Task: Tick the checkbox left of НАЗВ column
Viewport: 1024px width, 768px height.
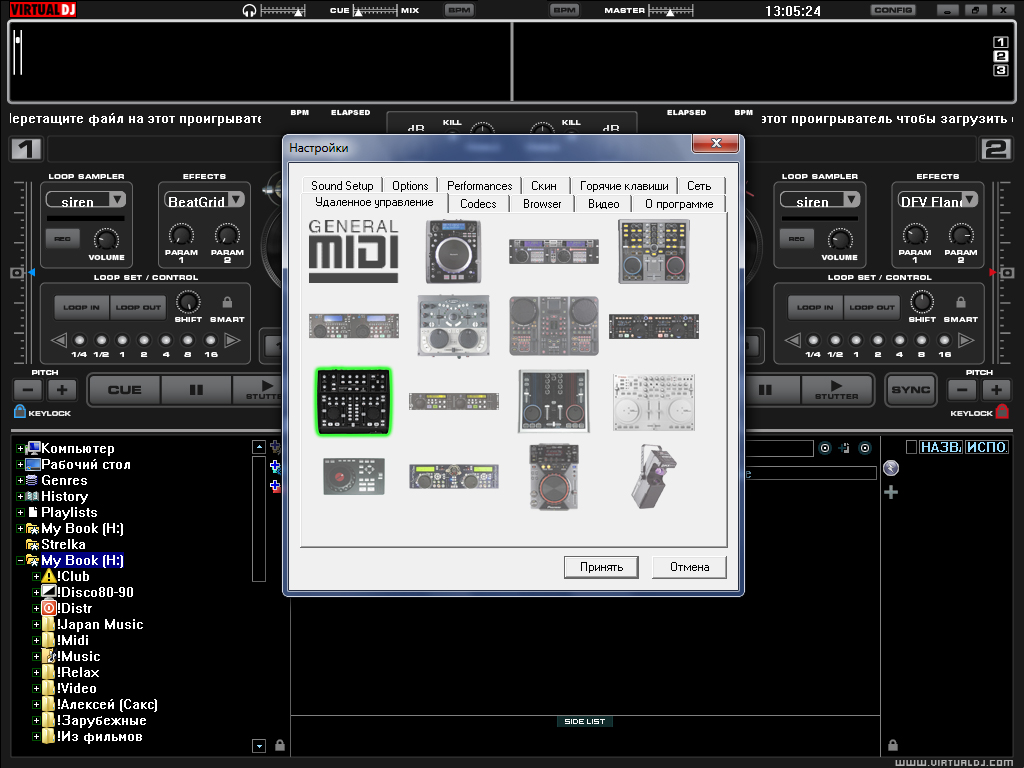Action: (911, 447)
